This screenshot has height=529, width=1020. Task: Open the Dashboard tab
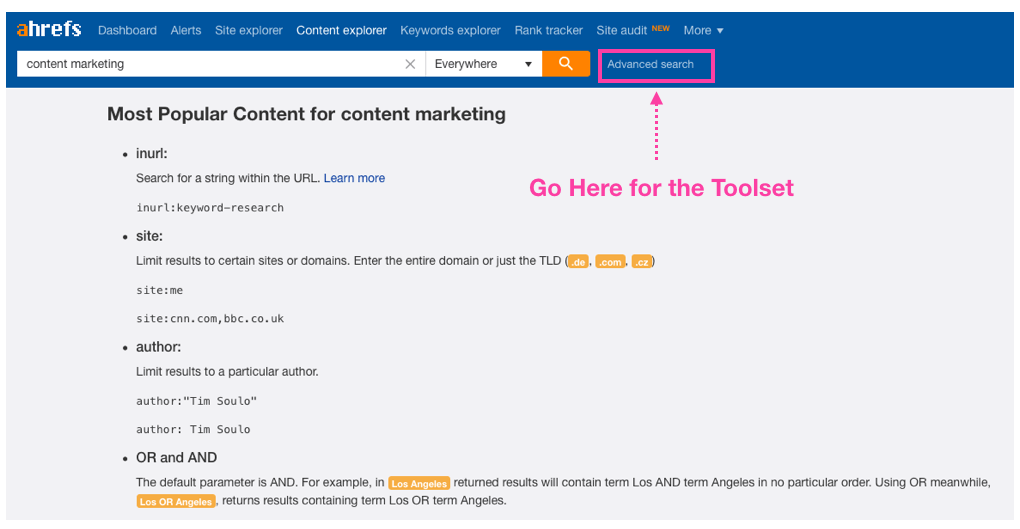click(128, 31)
